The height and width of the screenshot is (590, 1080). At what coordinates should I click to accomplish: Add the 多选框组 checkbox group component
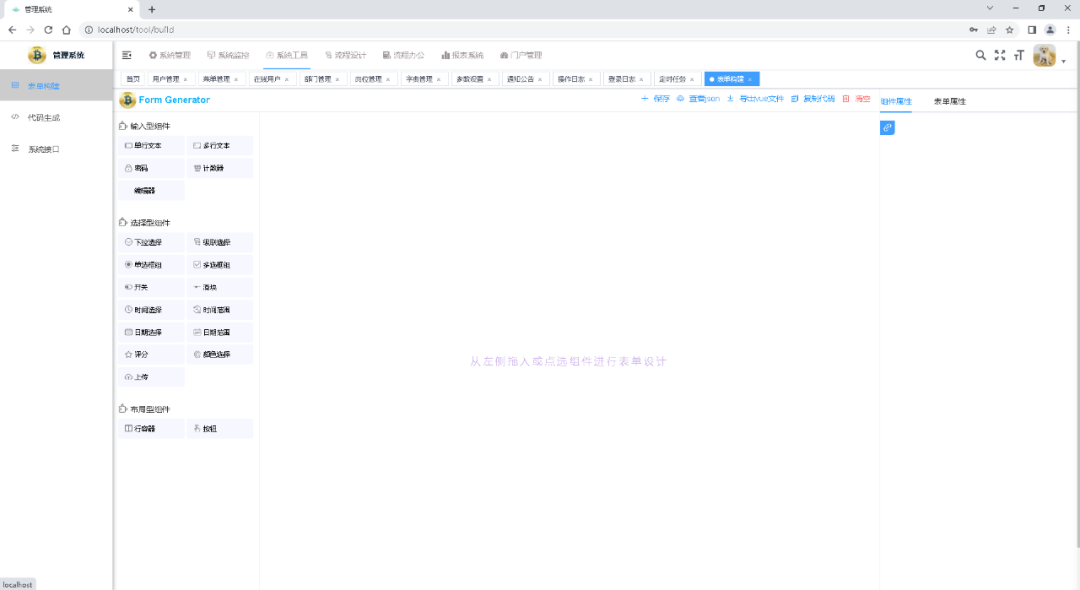tap(219, 264)
